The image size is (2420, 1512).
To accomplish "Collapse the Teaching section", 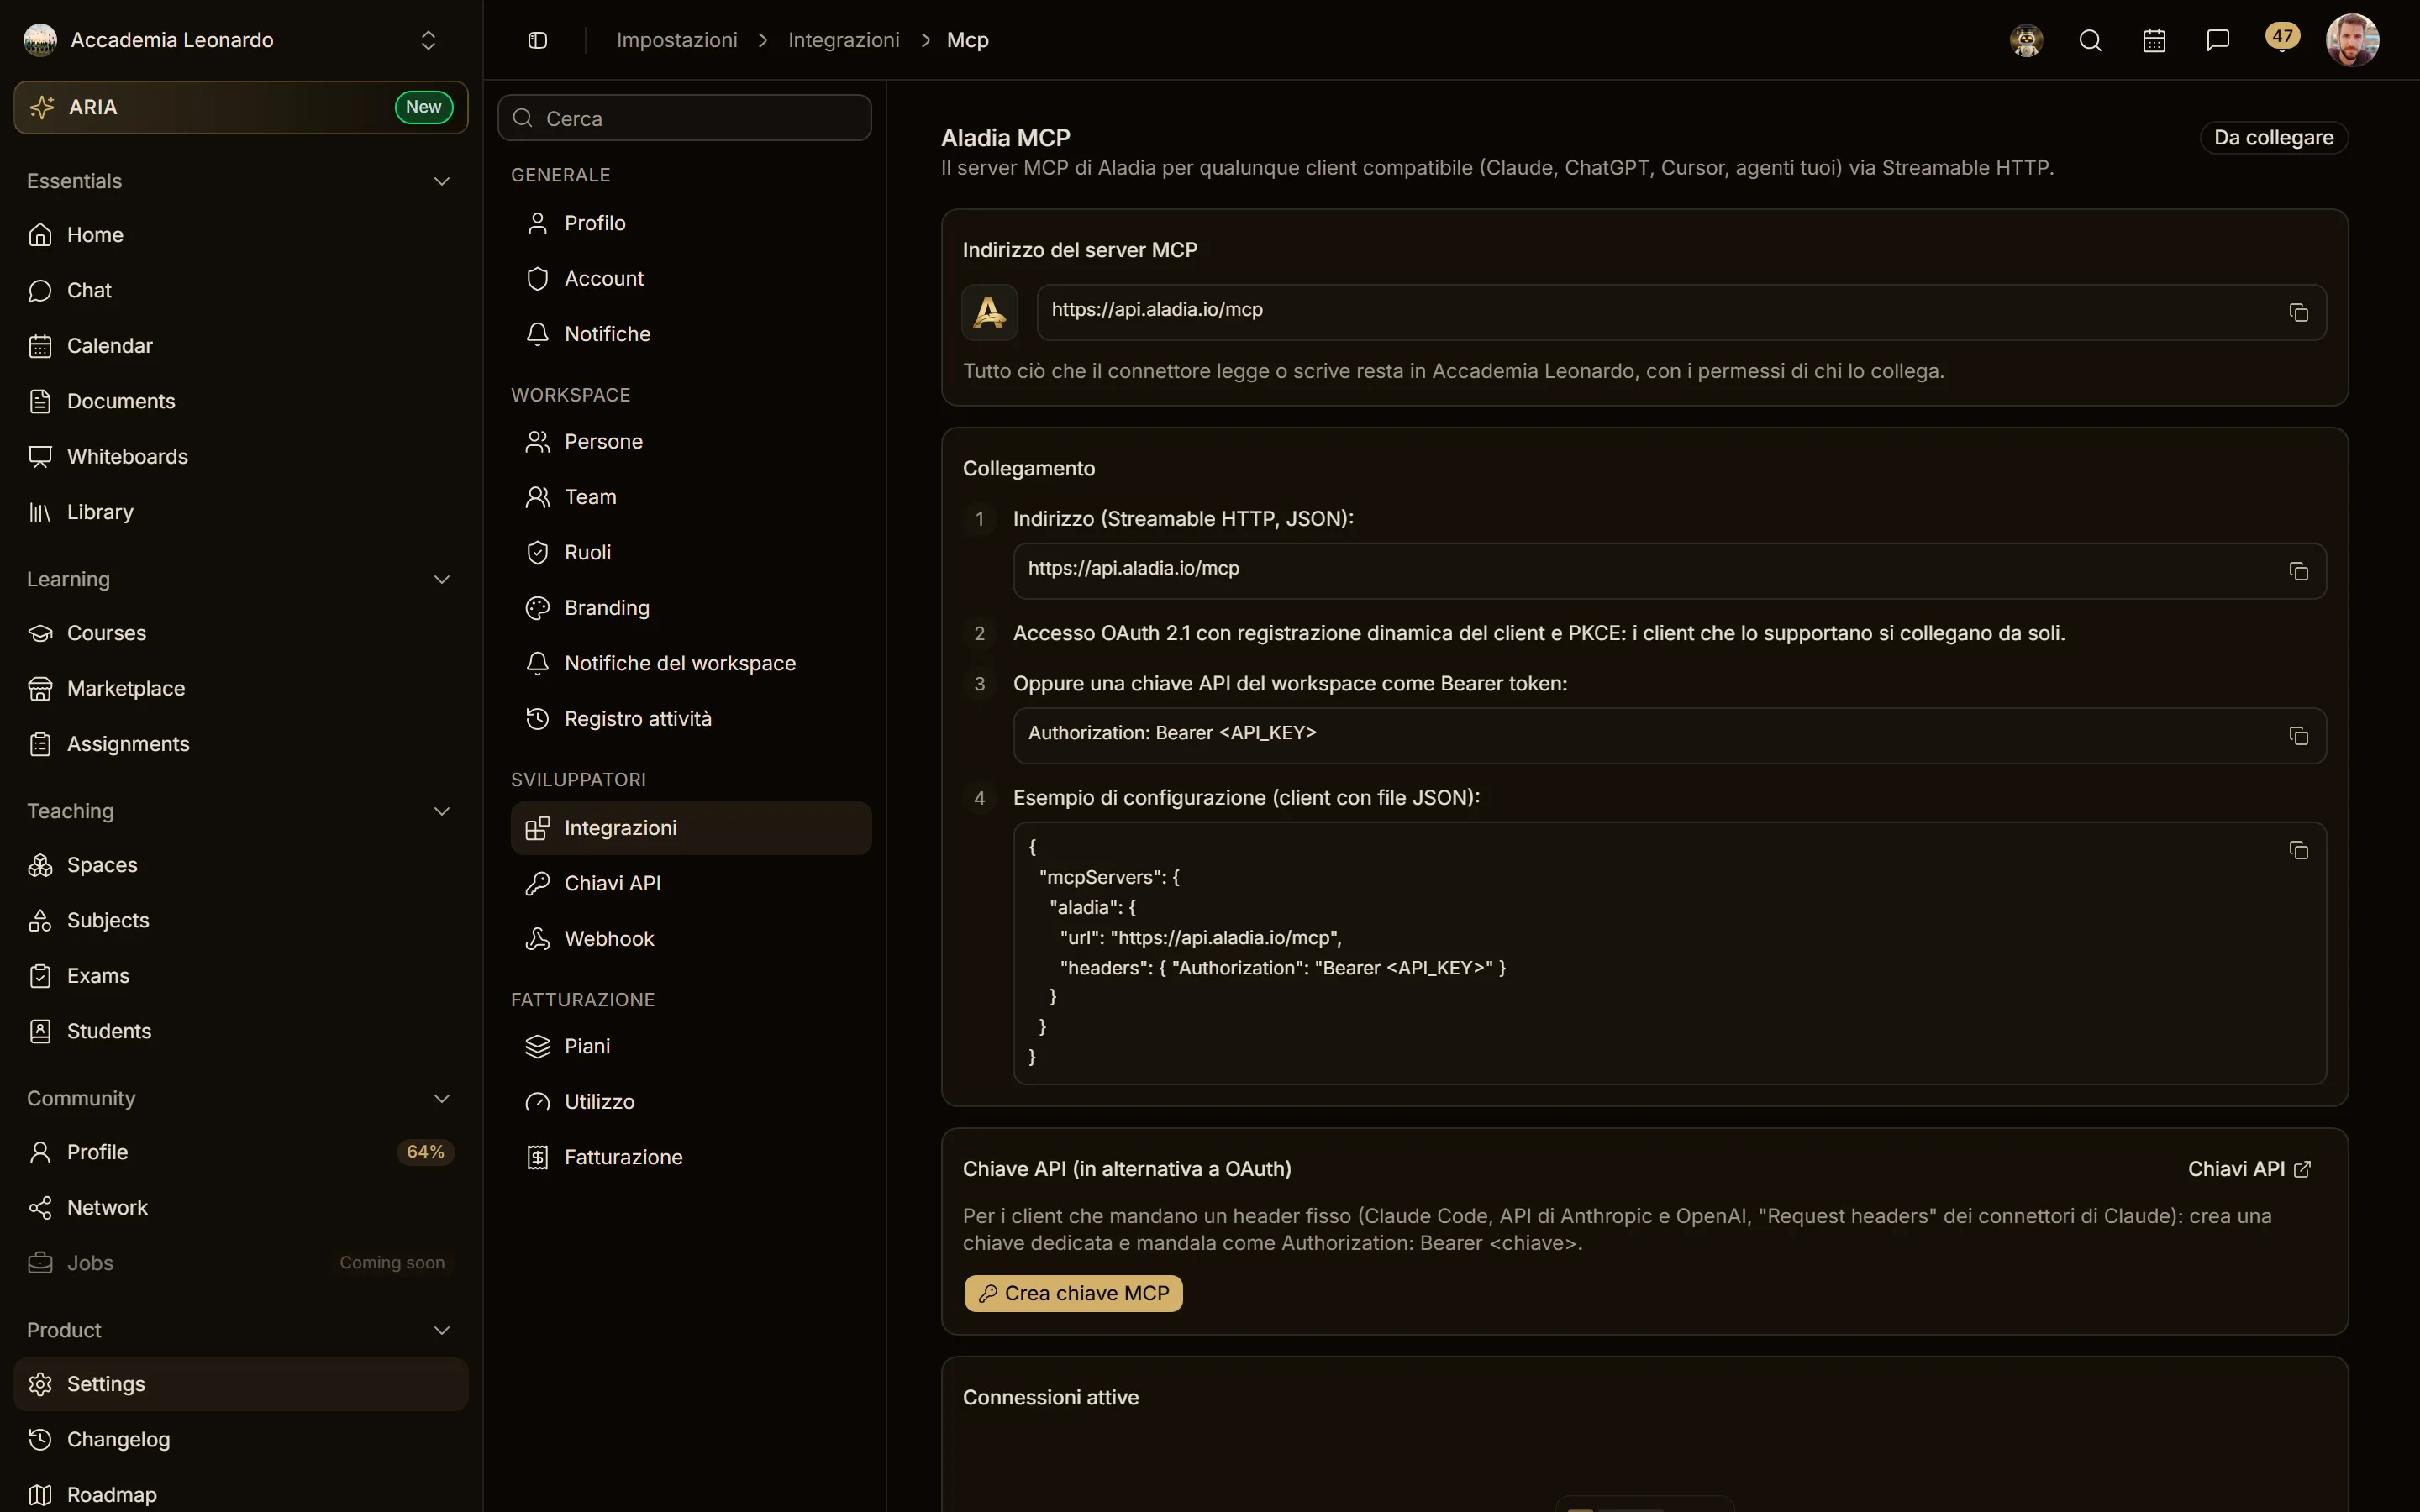I will tap(441, 811).
